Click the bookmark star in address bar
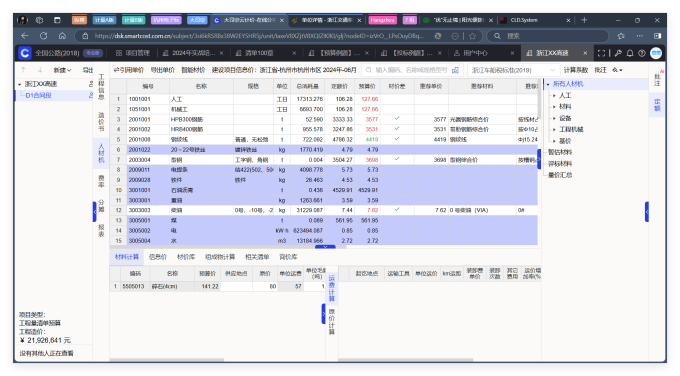 [x=472, y=36]
